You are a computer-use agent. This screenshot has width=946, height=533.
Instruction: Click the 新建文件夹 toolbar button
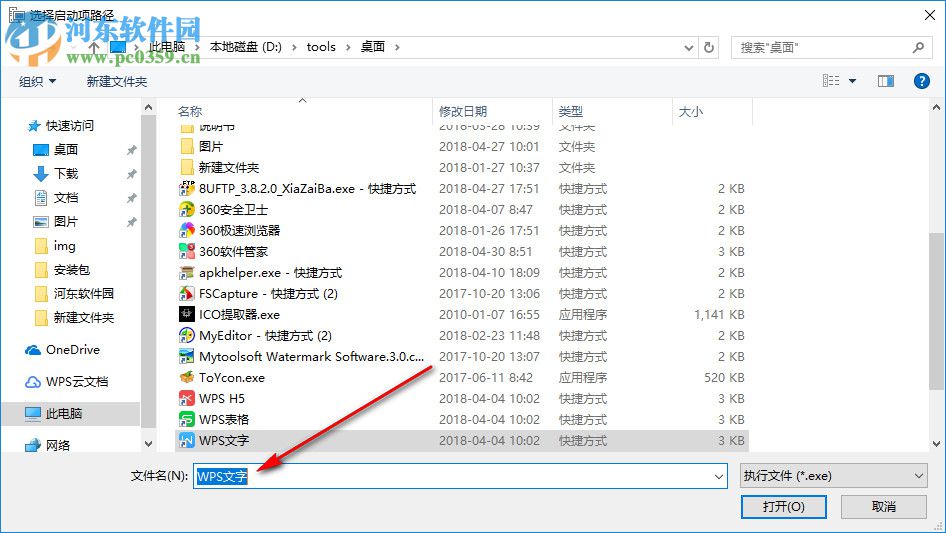coord(117,81)
